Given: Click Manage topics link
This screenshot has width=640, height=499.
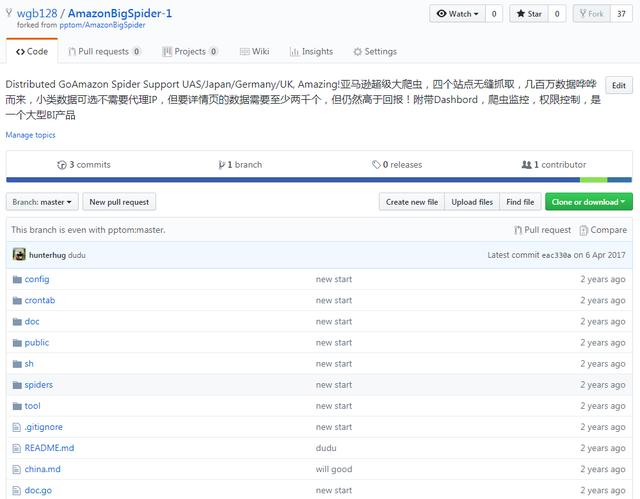Looking at the screenshot, I should (31, 135).
